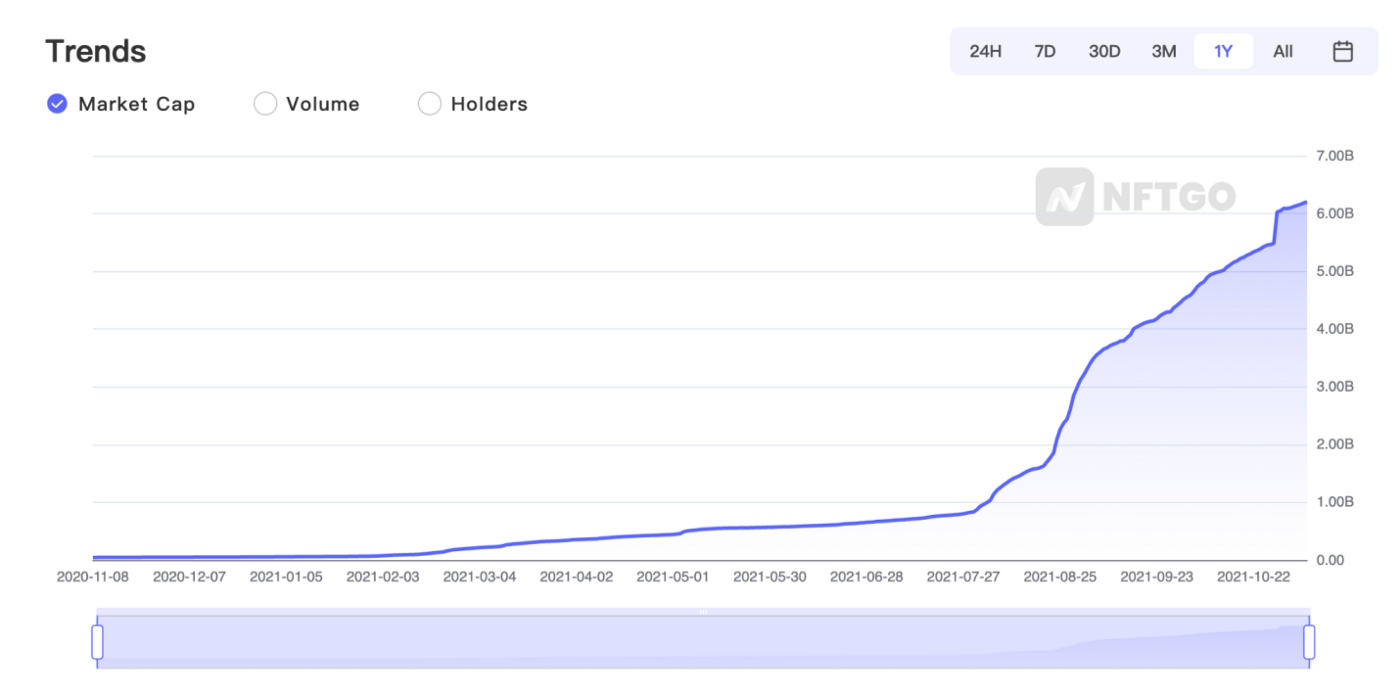Click the 2021-03-04 date label
This screenshot has width=1400, height=691.
(x=480, y=577)
